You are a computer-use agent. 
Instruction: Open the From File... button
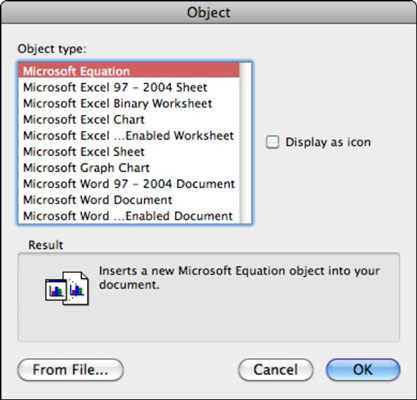click(70, 370)
